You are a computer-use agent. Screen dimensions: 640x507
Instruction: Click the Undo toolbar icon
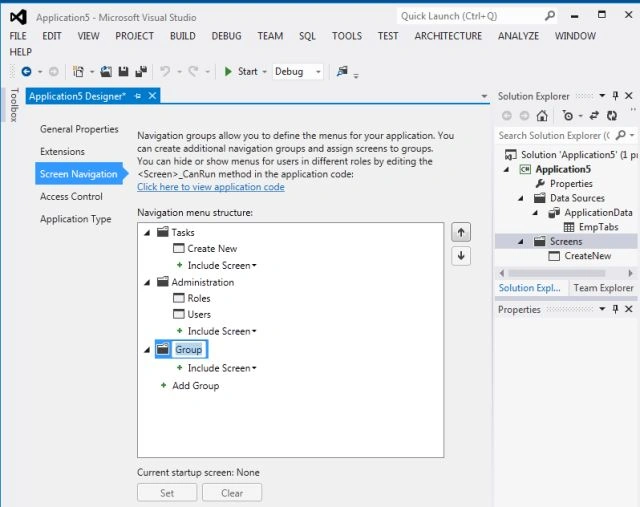pos(165,72)
